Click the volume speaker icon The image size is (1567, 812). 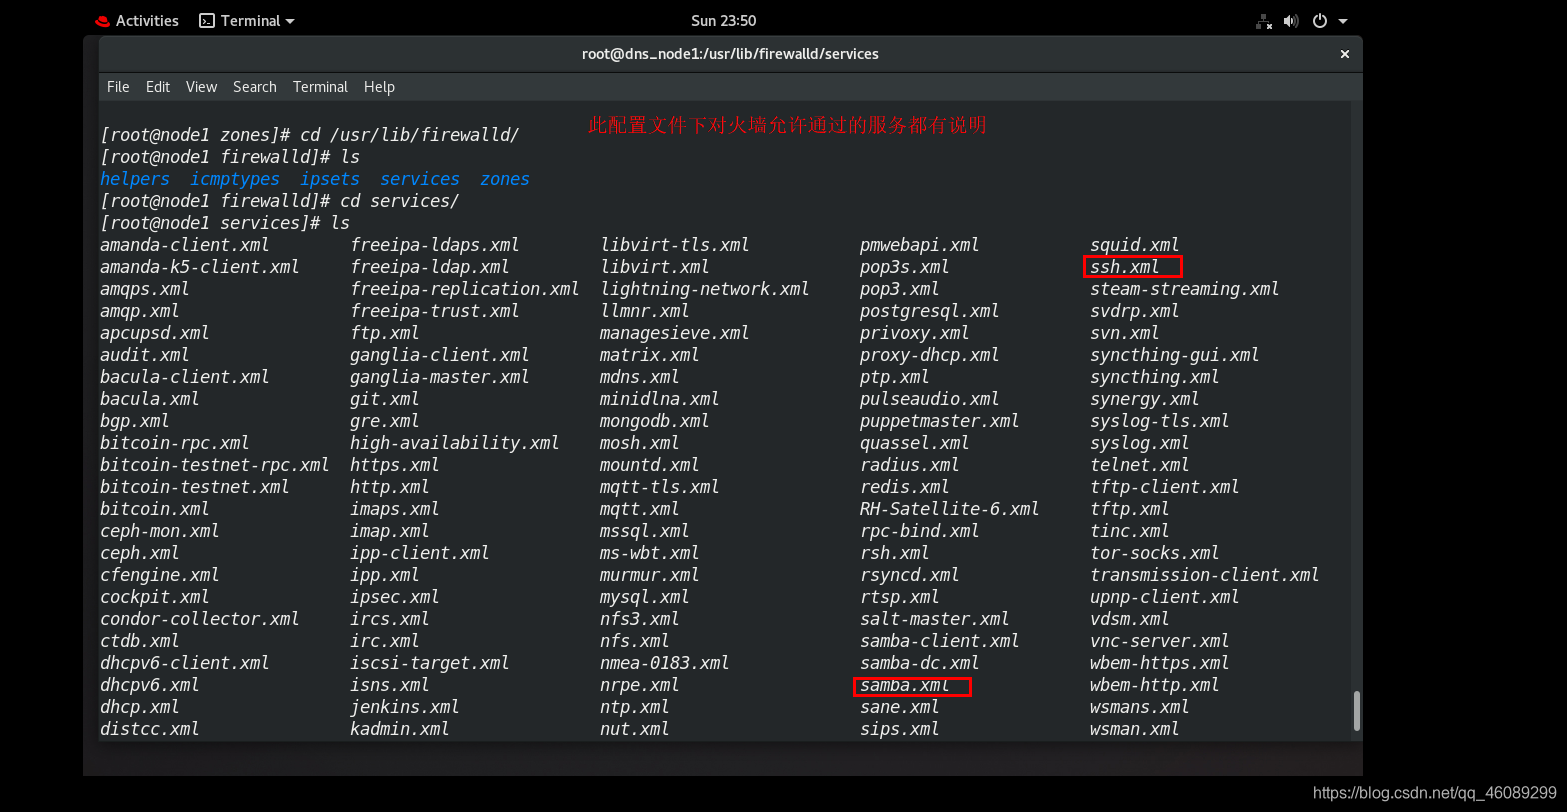pyautogui.click(x=1291, y=21)
